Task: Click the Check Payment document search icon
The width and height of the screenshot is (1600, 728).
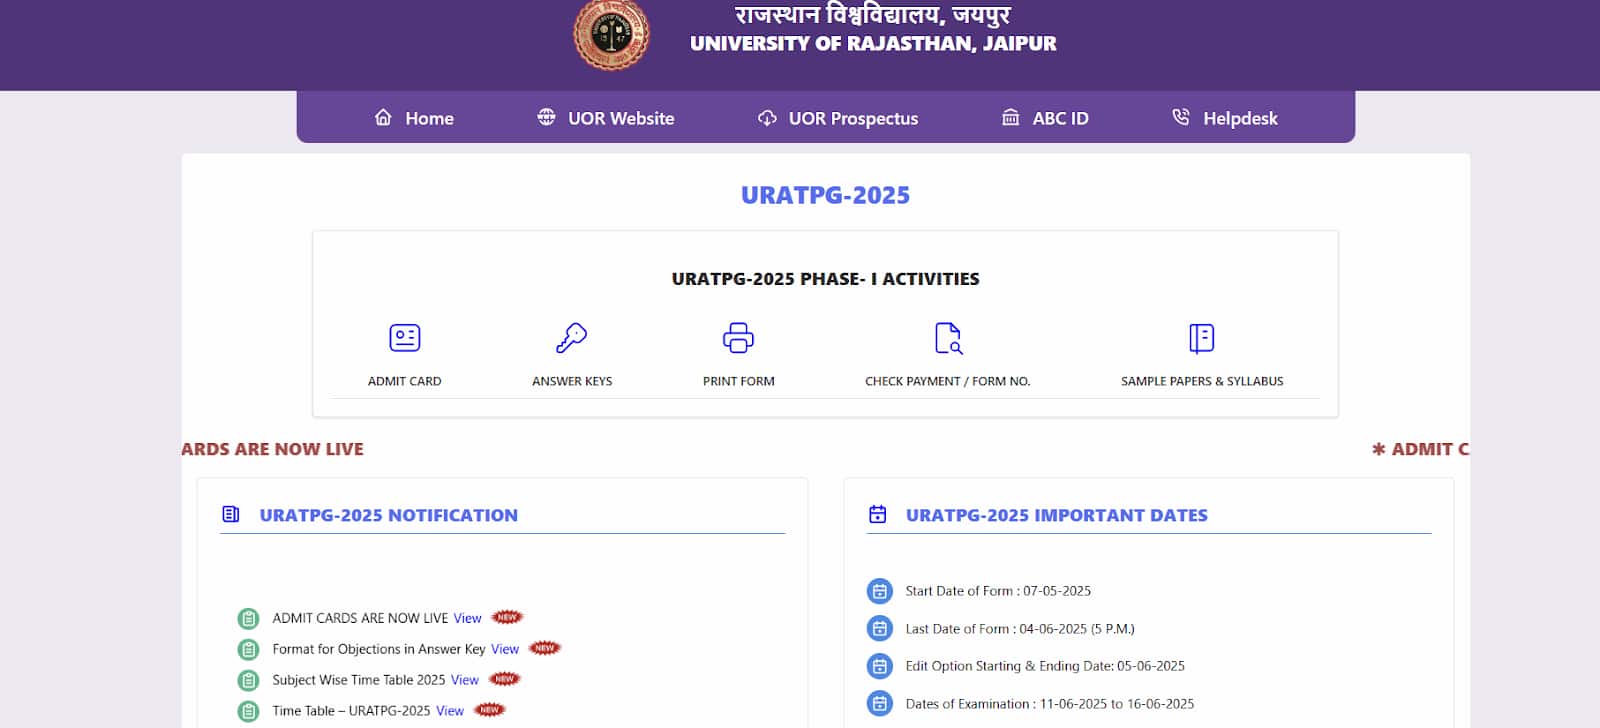Action: (x=948, y=338)
